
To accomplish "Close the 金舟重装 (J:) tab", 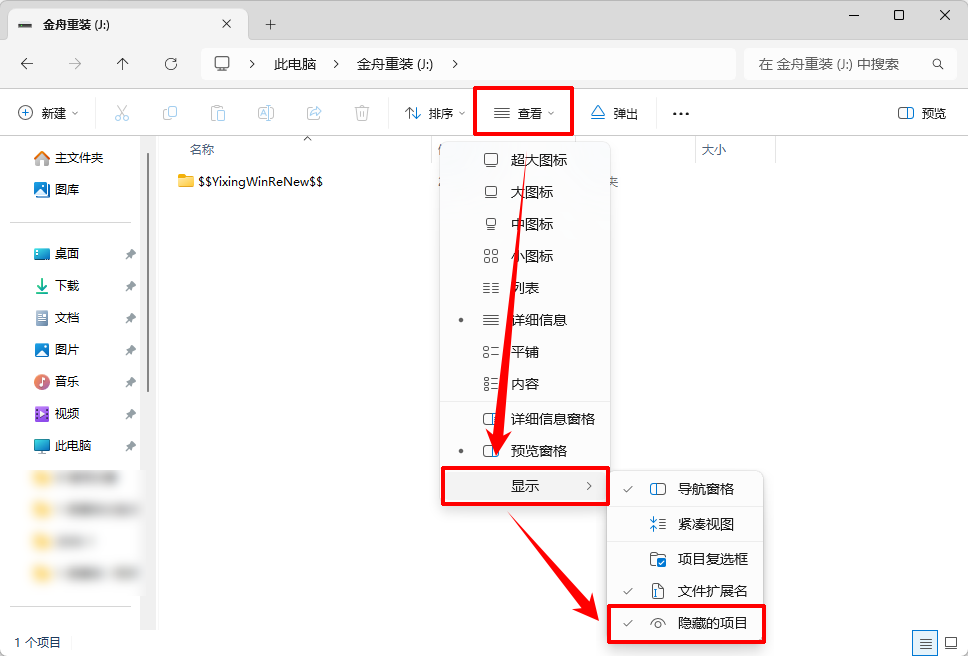I will point(227,24).
